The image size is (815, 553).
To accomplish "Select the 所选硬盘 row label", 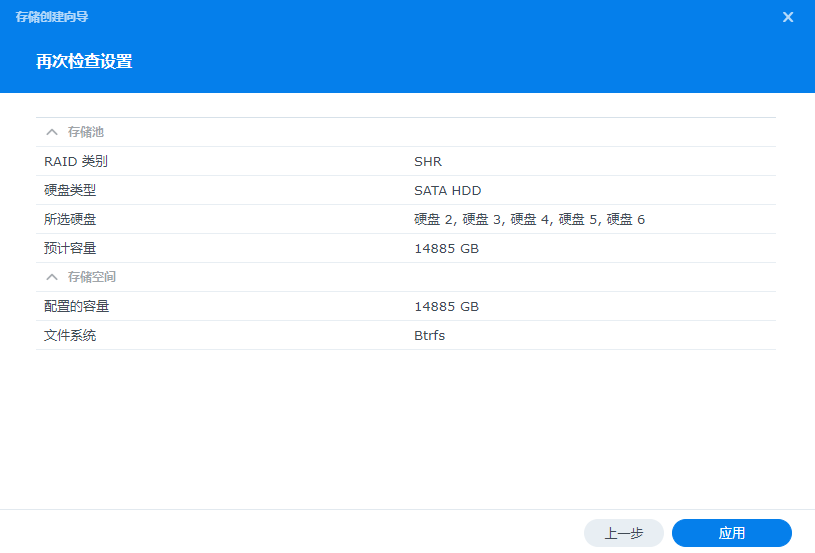I will pos(70,219).
